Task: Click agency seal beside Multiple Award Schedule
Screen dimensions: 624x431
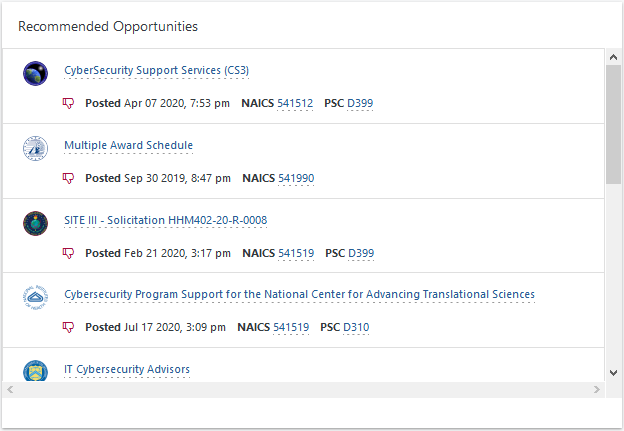Action: point(35,148)
